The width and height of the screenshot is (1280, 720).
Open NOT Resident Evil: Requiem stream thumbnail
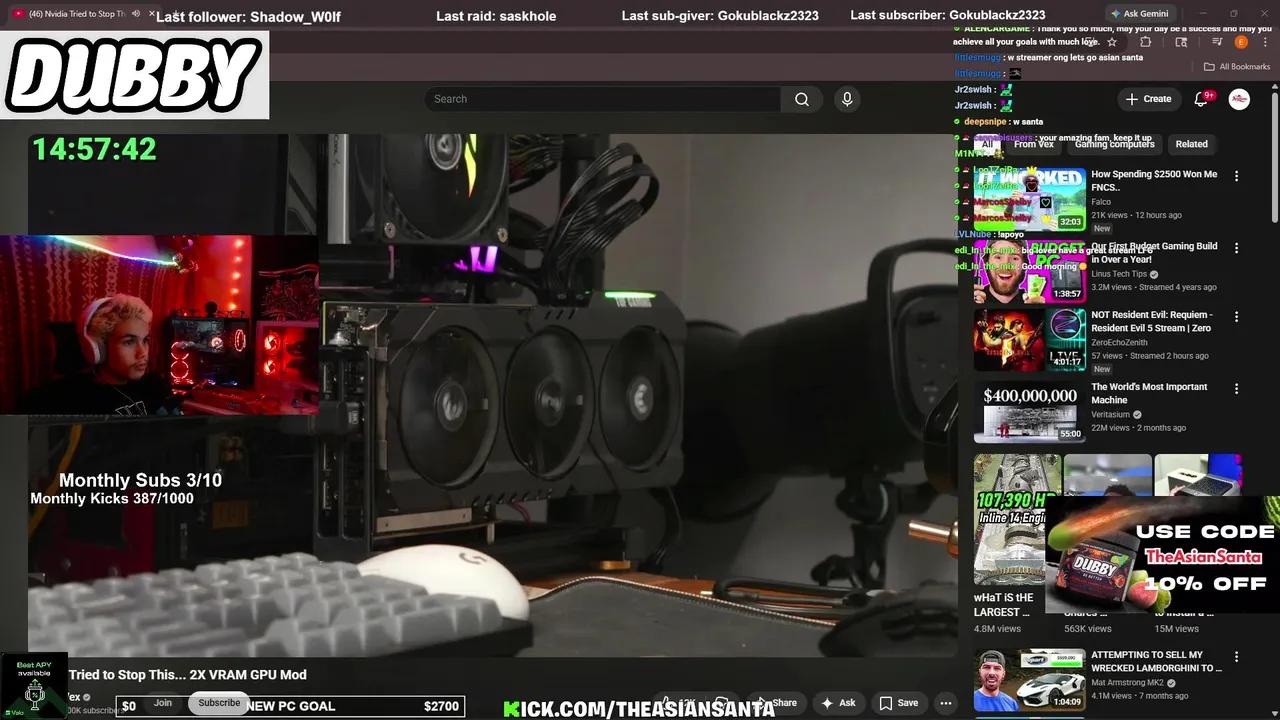pos(1030,340)
